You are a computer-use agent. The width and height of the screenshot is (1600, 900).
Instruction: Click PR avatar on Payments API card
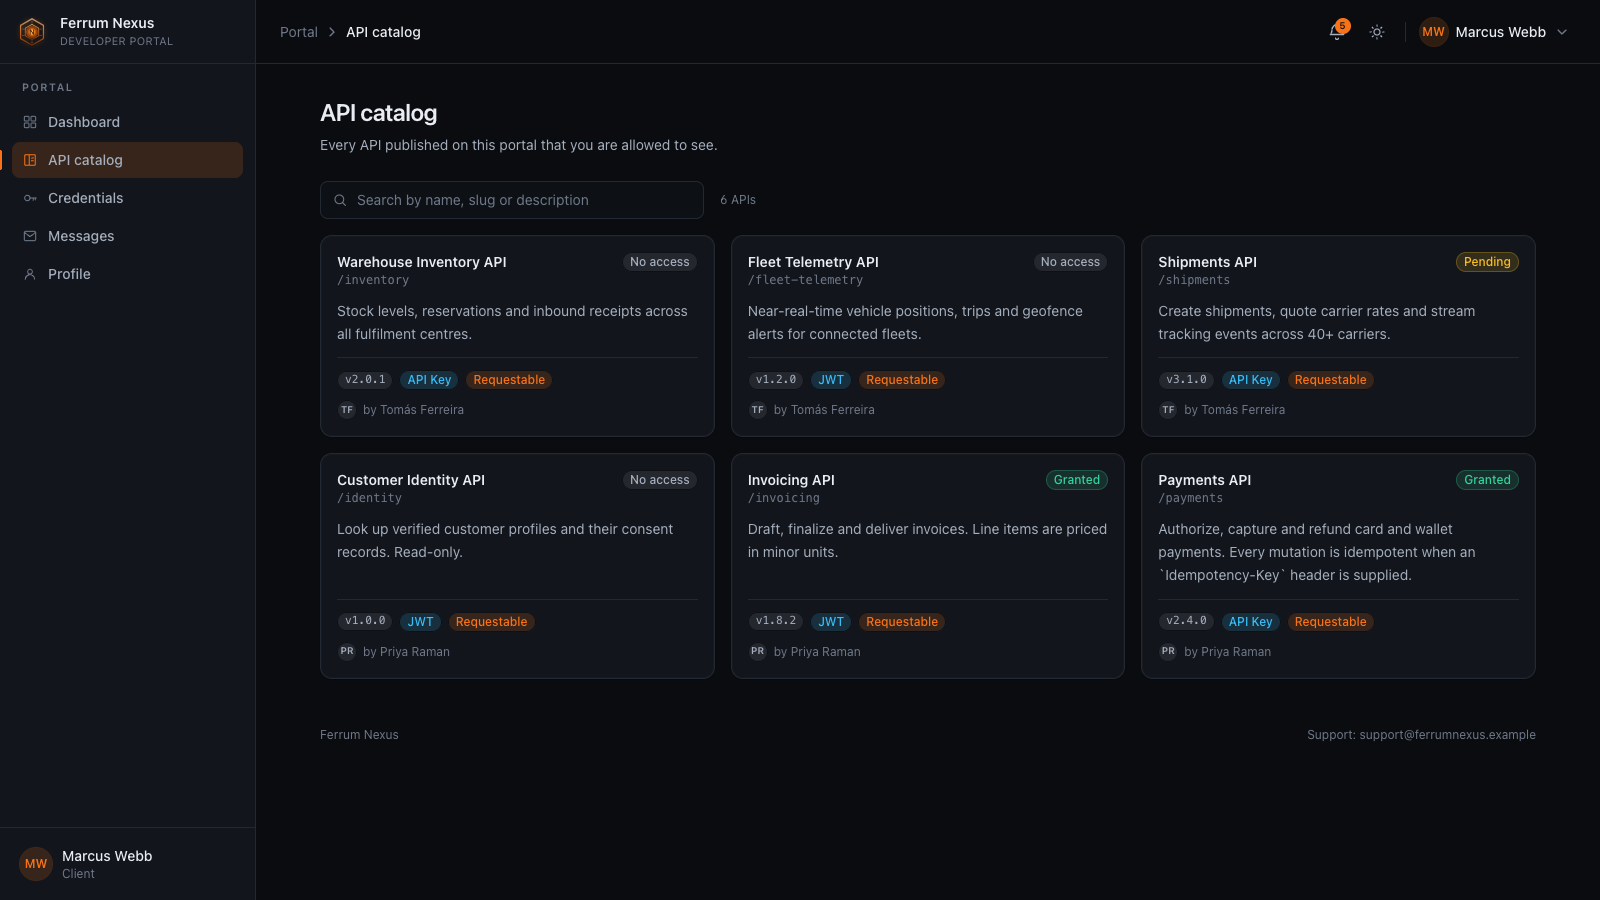tap(1168, 651)
